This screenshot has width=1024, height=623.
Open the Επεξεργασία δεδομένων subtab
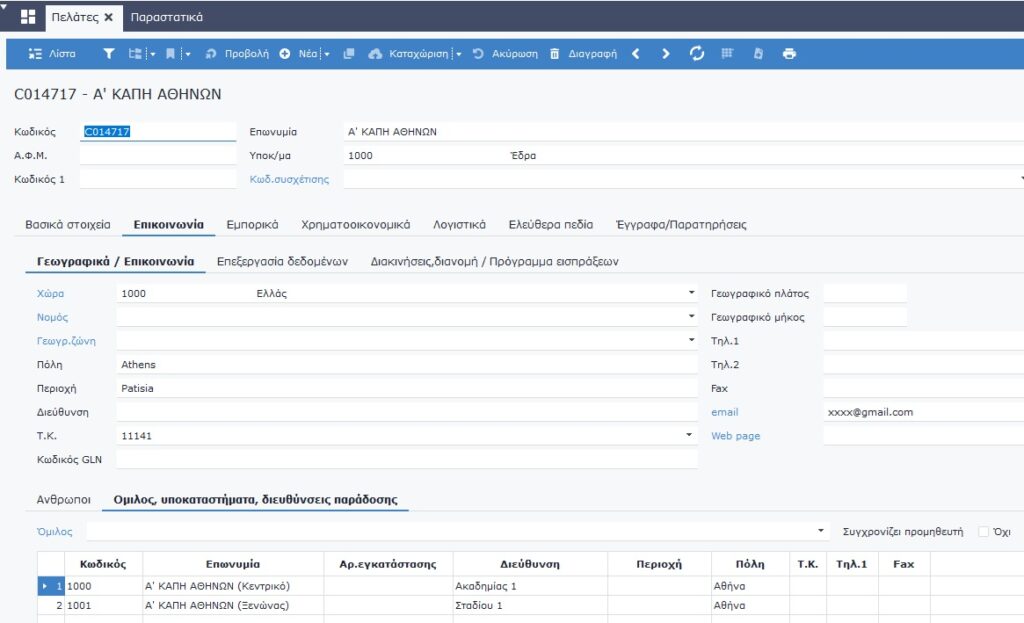point(282,261)
